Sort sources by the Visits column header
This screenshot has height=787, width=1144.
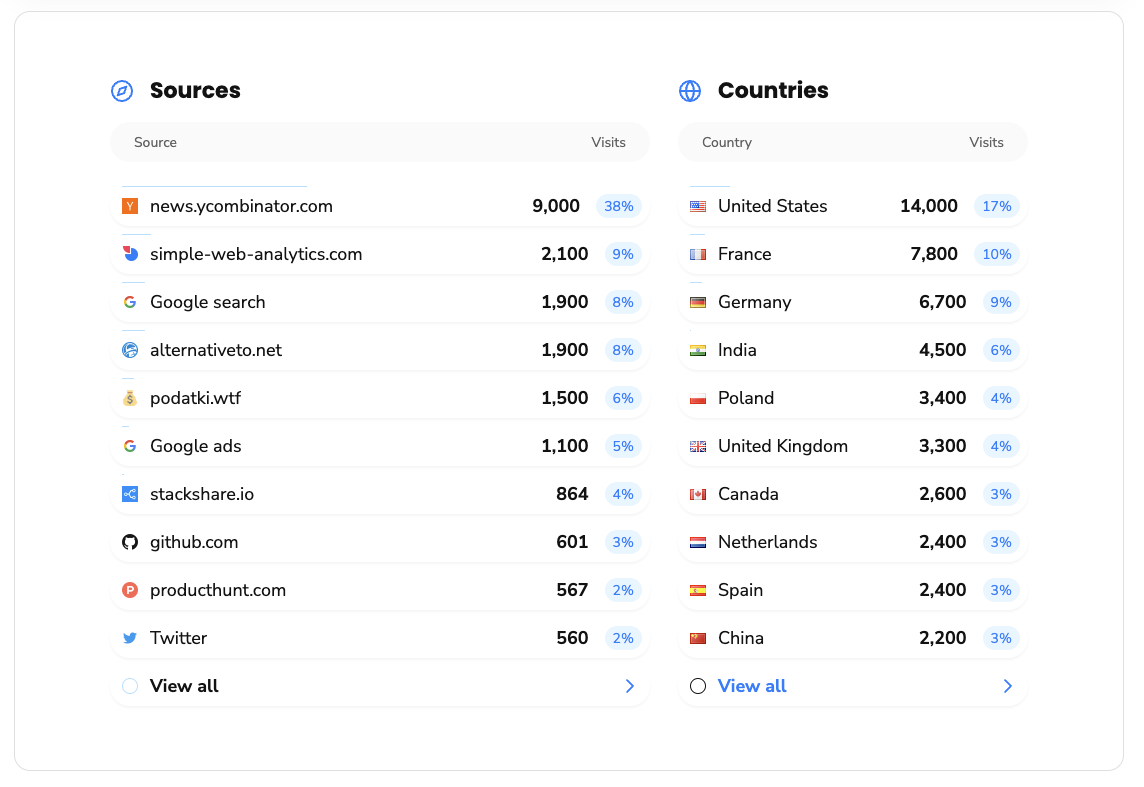(x=608, y=142)
